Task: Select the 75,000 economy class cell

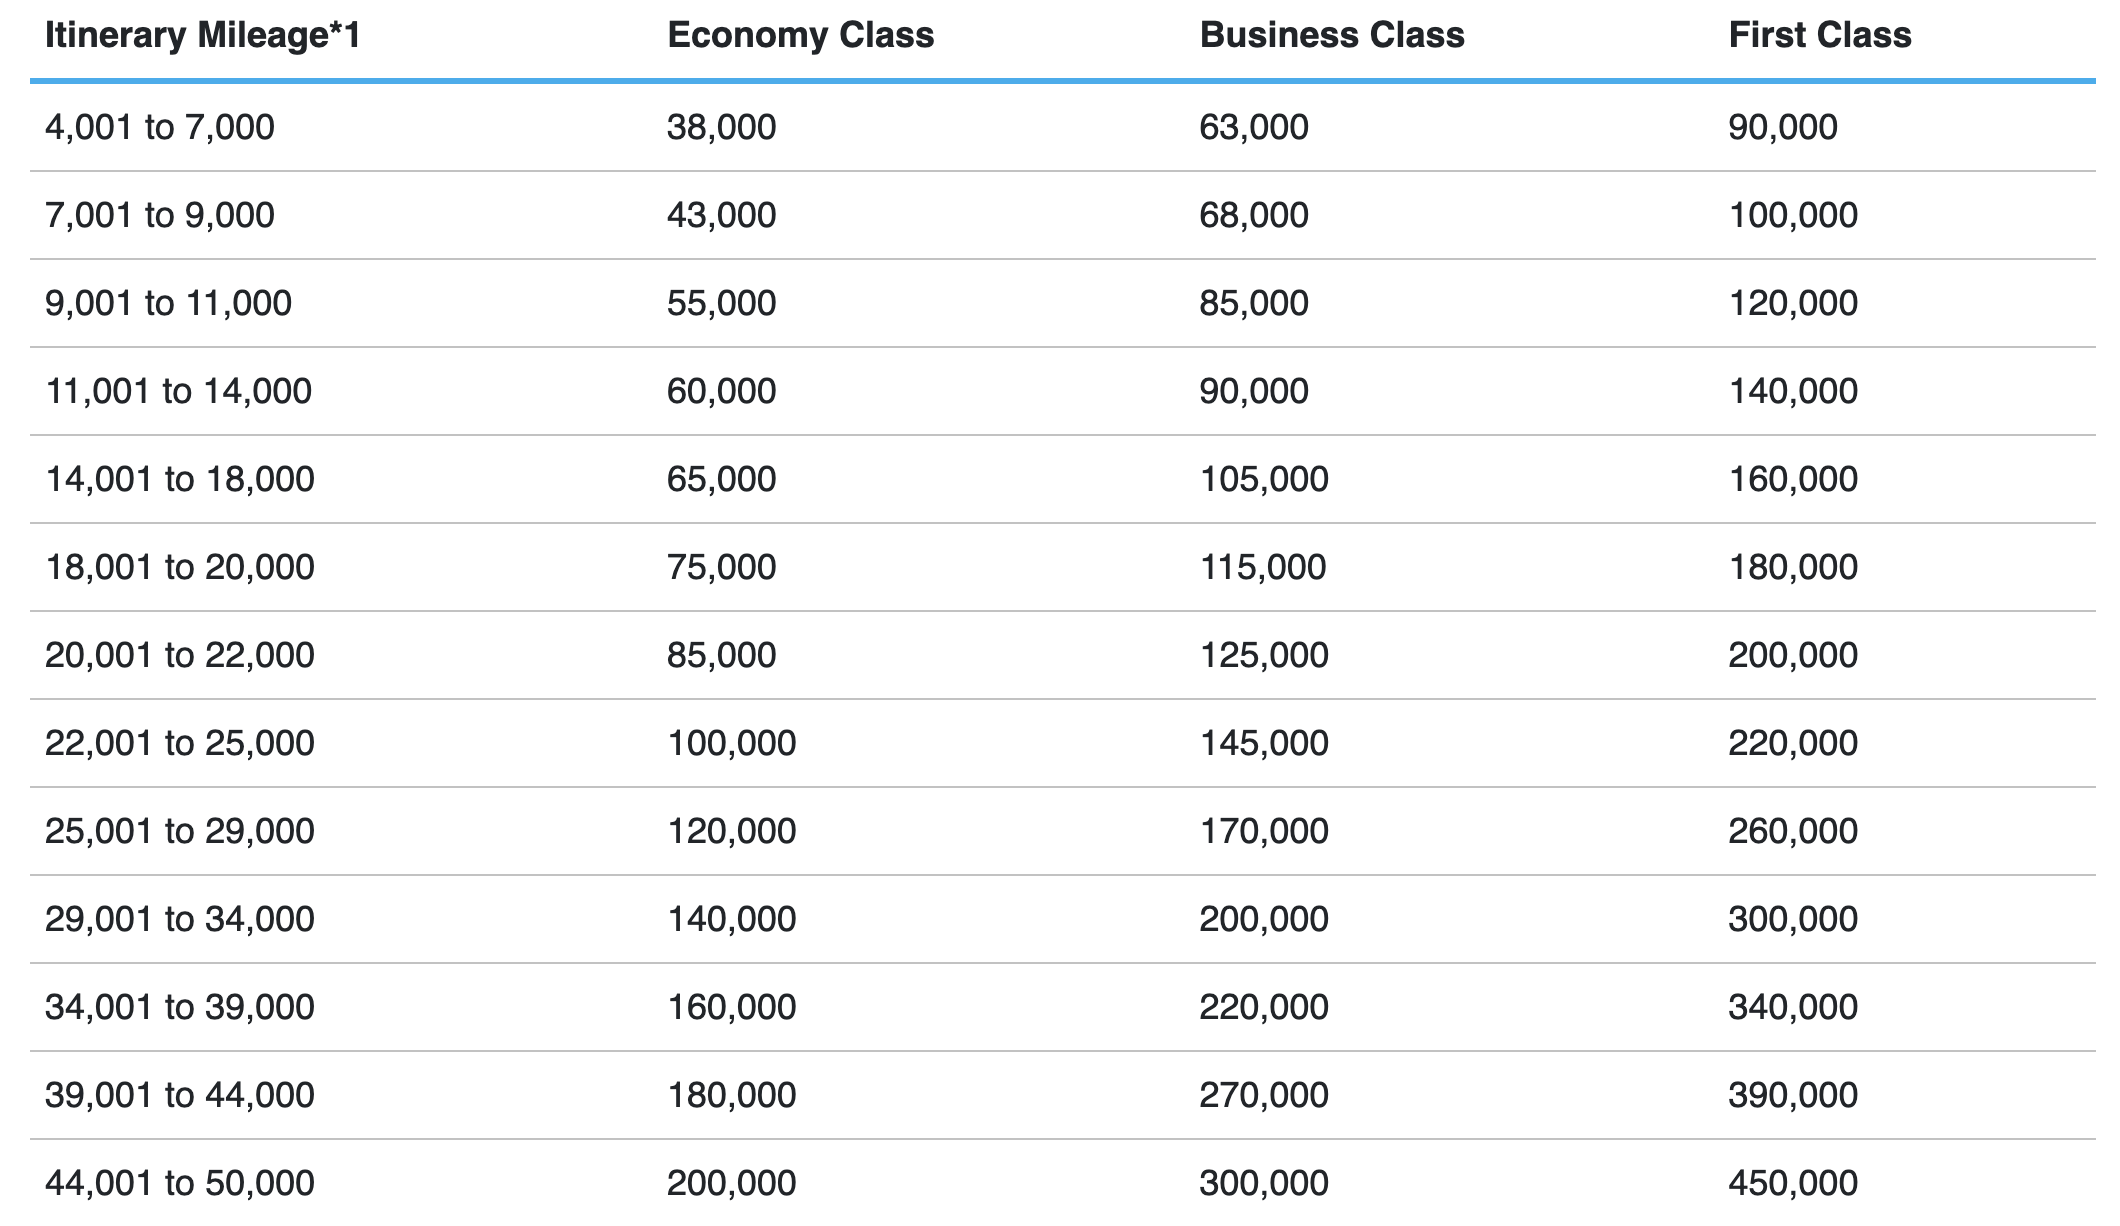Action: point(721,568)
